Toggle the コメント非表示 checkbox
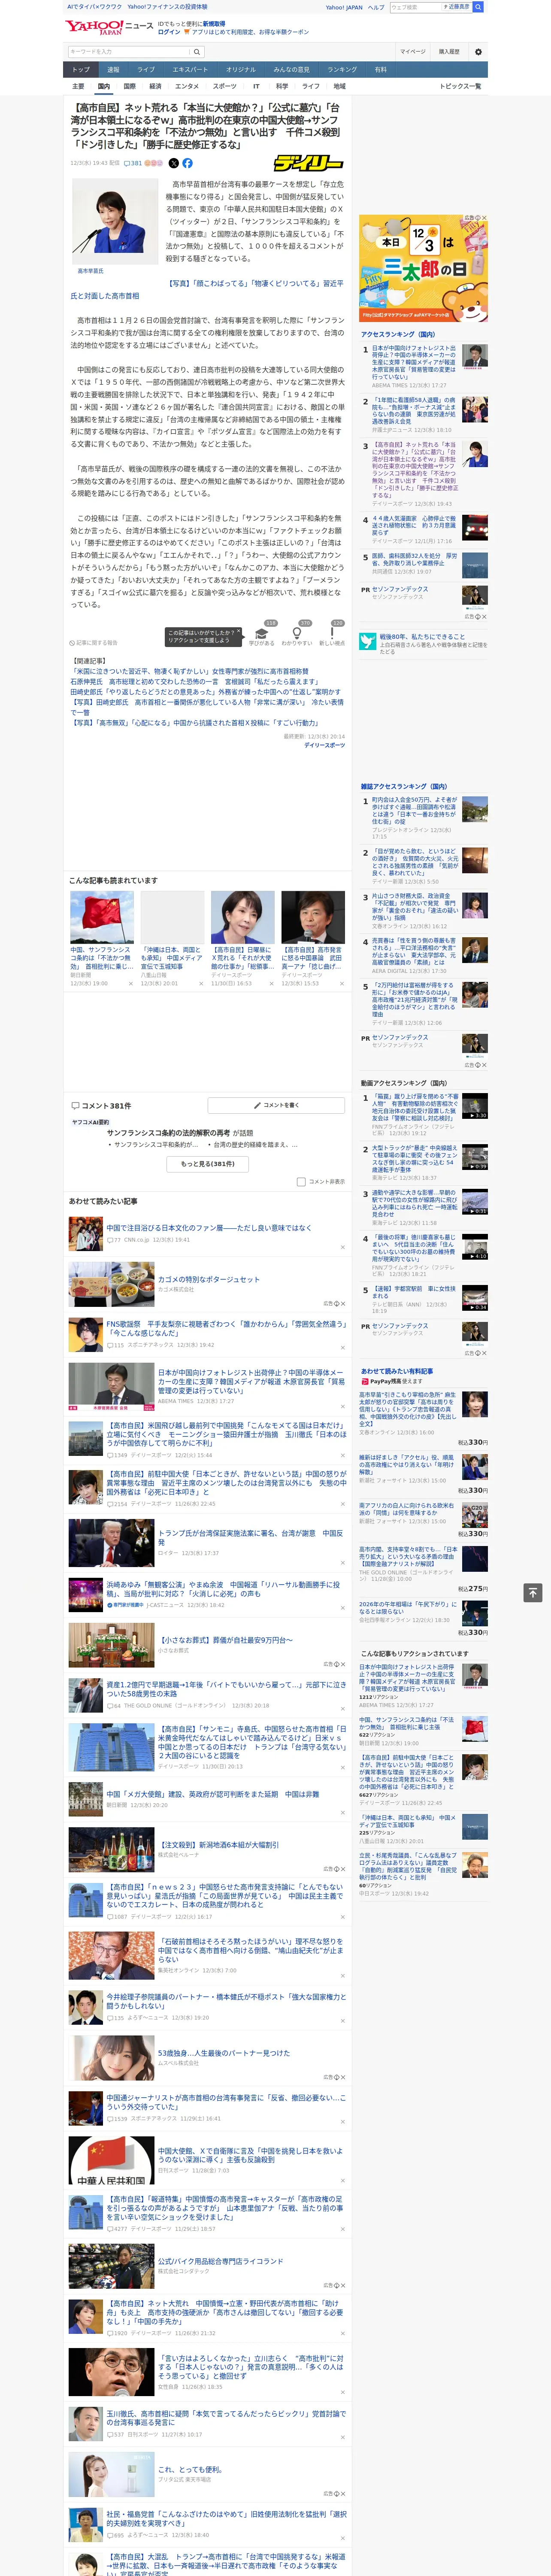 [x=301, y=1182]
